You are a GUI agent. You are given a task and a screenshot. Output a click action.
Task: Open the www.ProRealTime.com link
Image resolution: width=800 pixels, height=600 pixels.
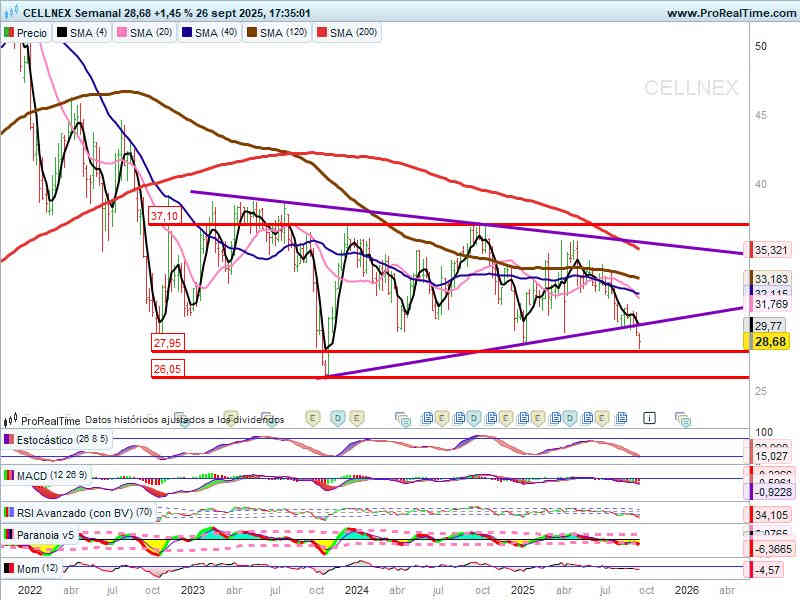point(731,13)
